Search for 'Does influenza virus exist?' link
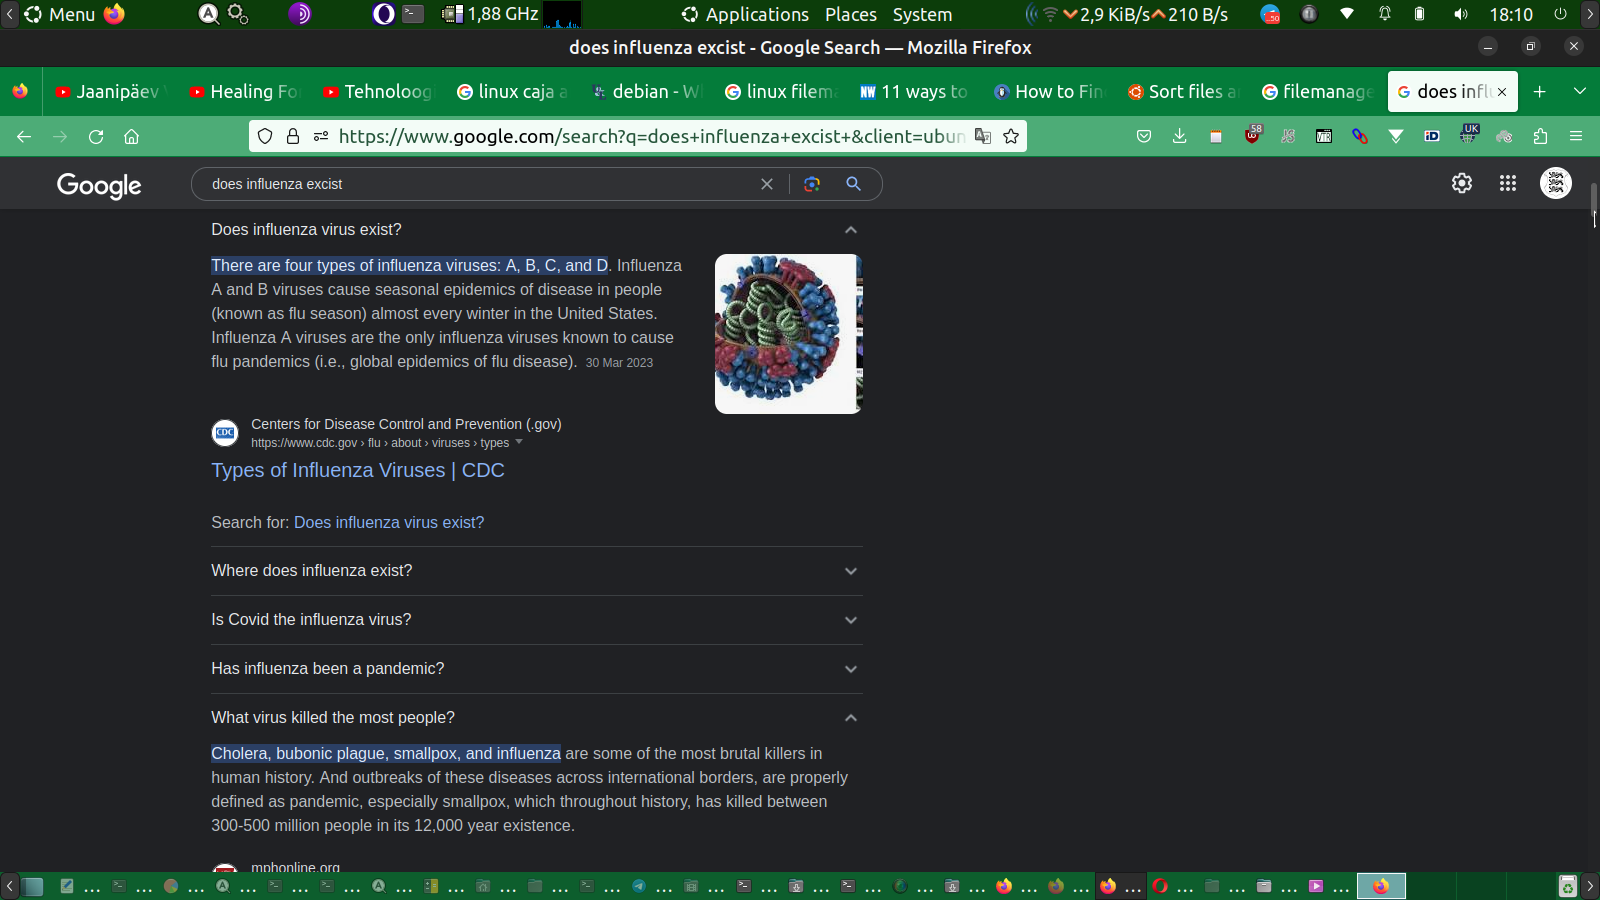The image size is (1600, 900). tap(389, 522)
